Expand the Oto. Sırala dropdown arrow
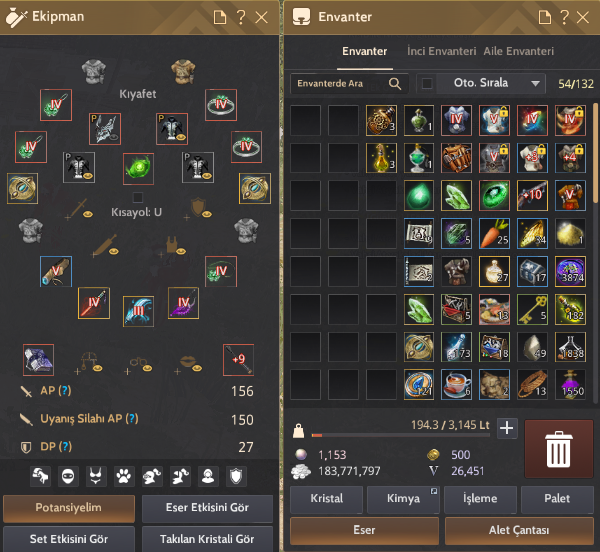Image resolution: width=600 pixels, height=552 pixels. coord(535,83)
